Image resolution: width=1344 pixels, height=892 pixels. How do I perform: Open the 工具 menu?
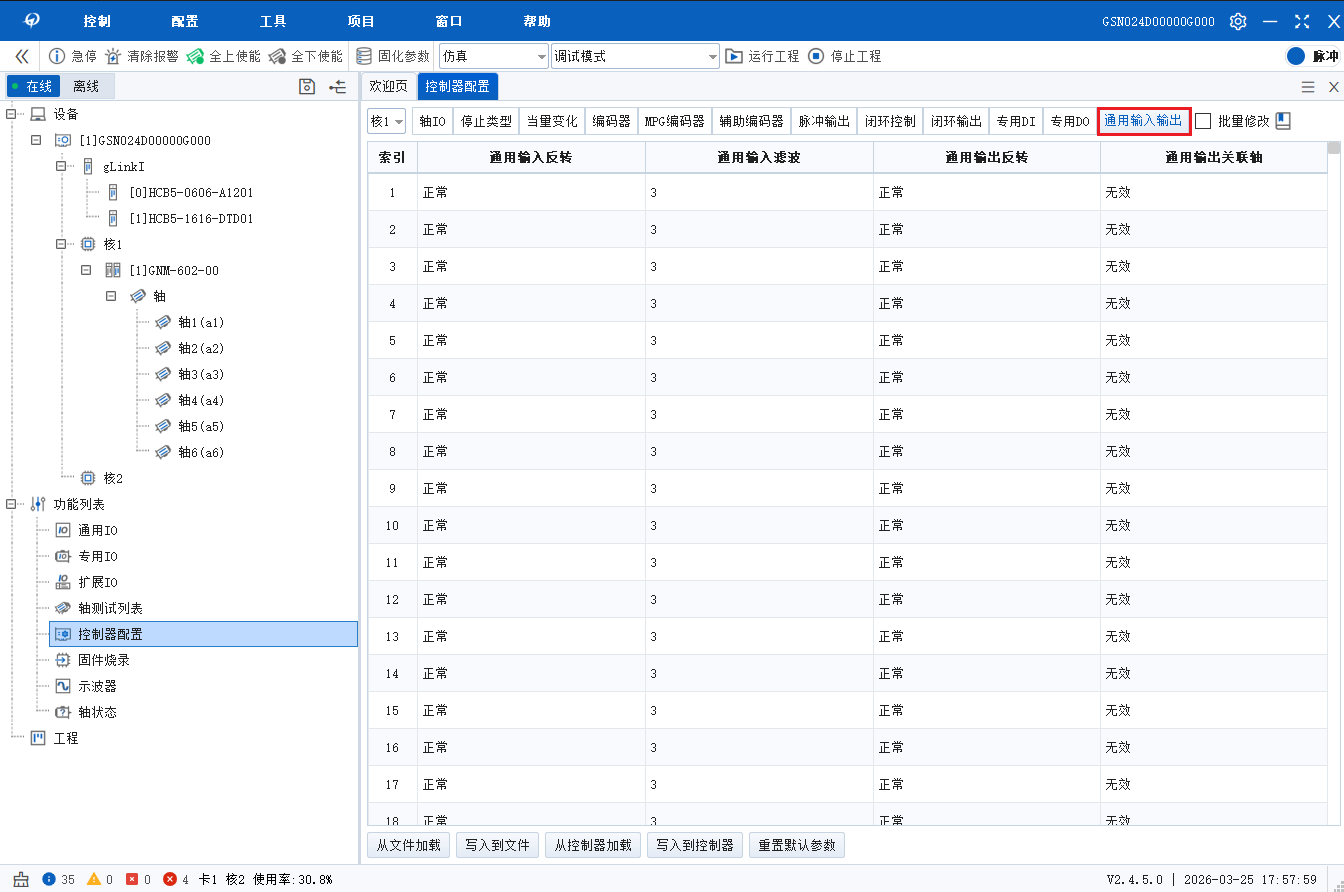click(x=273, y=21)
